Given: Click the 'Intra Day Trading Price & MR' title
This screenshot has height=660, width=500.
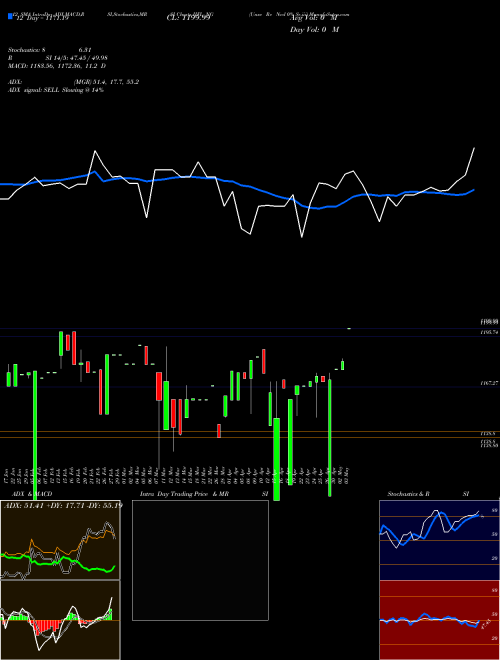Looking at the screenshot, I should click(x=185, y=494).
